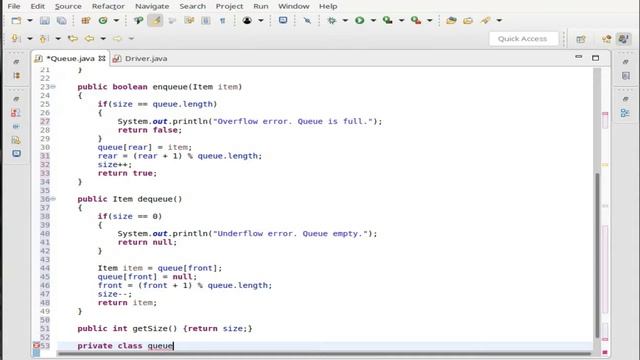The image size is (640, 360).
Task: Click the text 'getSize()' on line 51
Action: click(155, 329)
